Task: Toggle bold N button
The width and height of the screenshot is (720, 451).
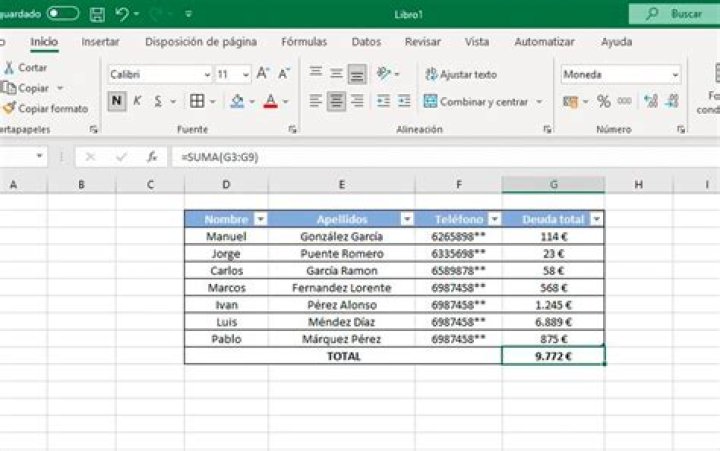Action: click(117, 101)
